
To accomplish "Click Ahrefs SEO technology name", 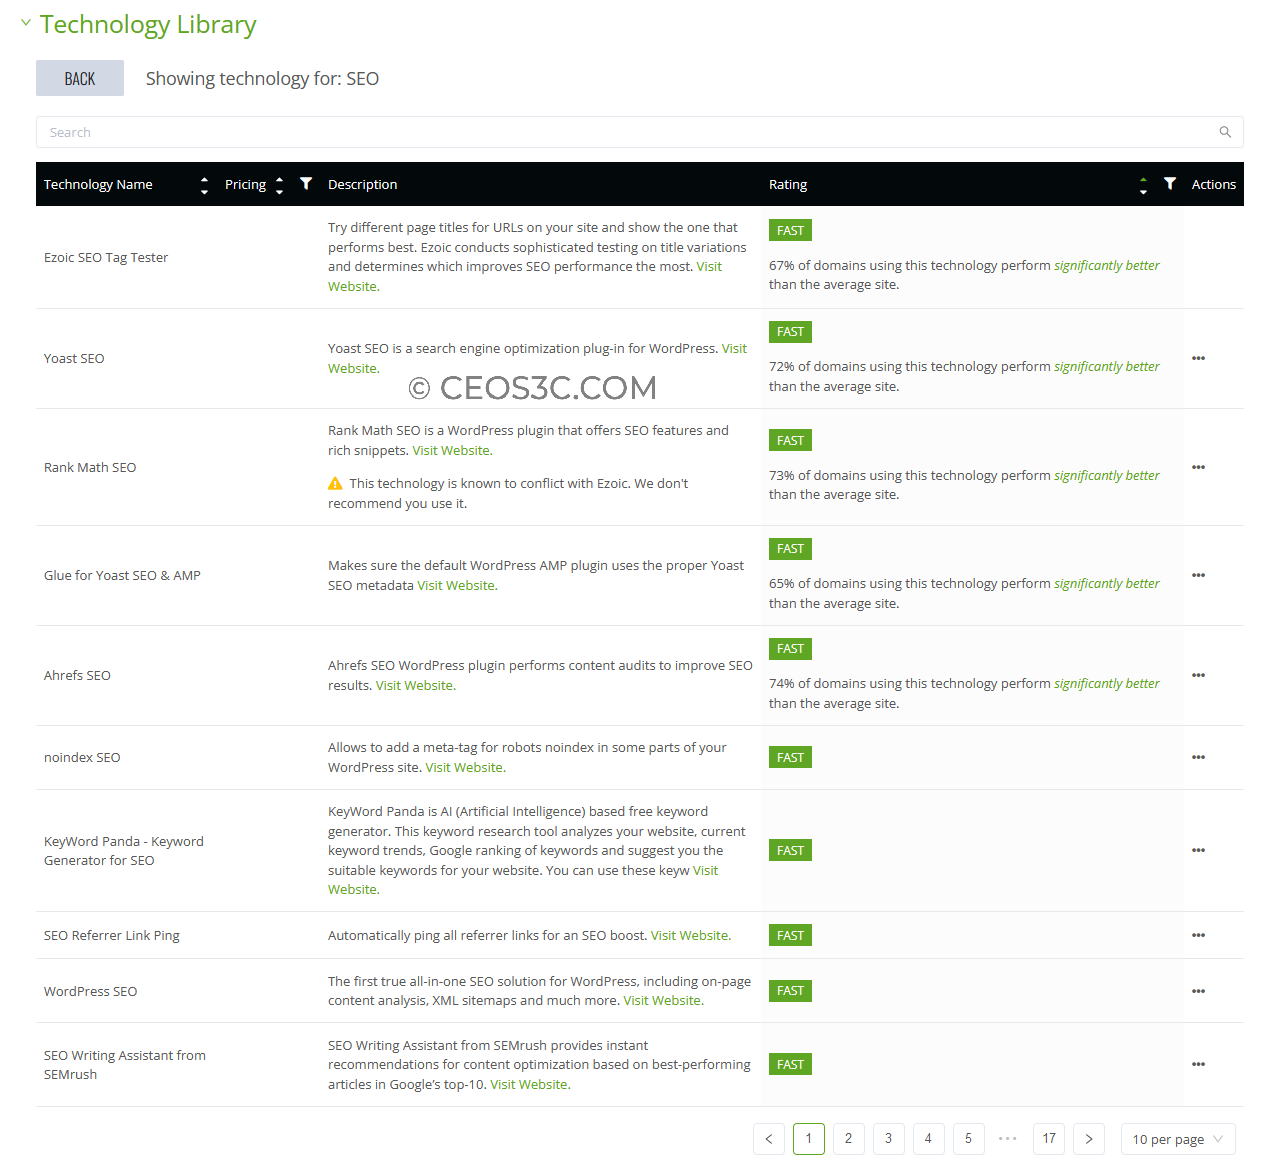I will [x=77, y=676].
